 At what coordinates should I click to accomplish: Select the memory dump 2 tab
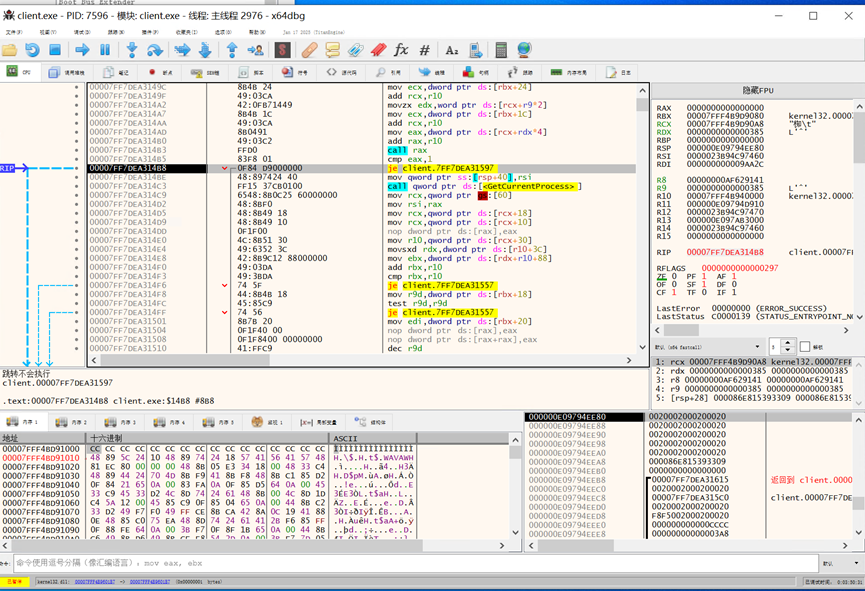point(70,422)
